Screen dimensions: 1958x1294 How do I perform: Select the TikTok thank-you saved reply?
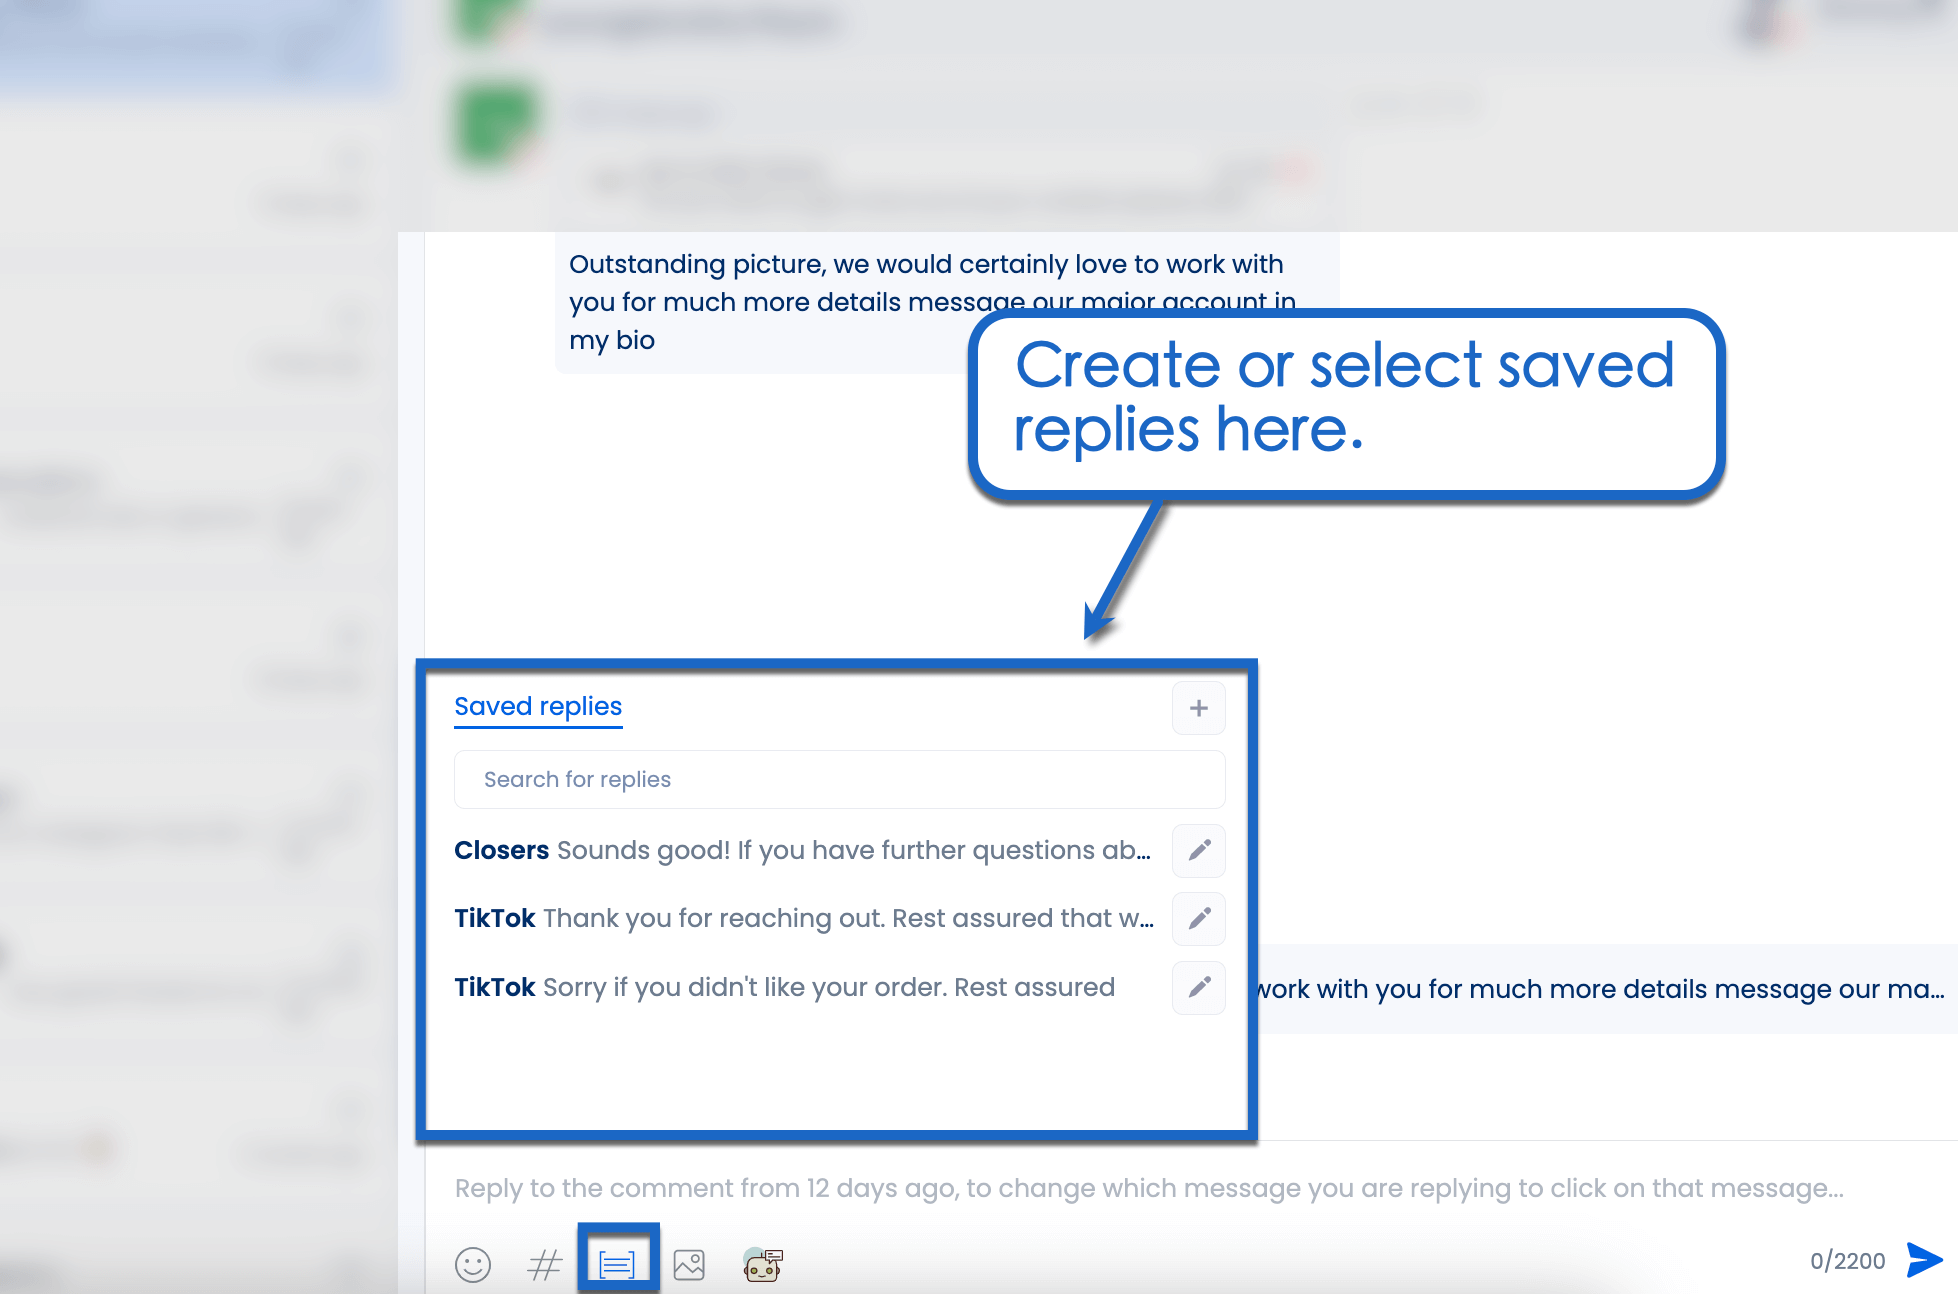pos(800,919)
